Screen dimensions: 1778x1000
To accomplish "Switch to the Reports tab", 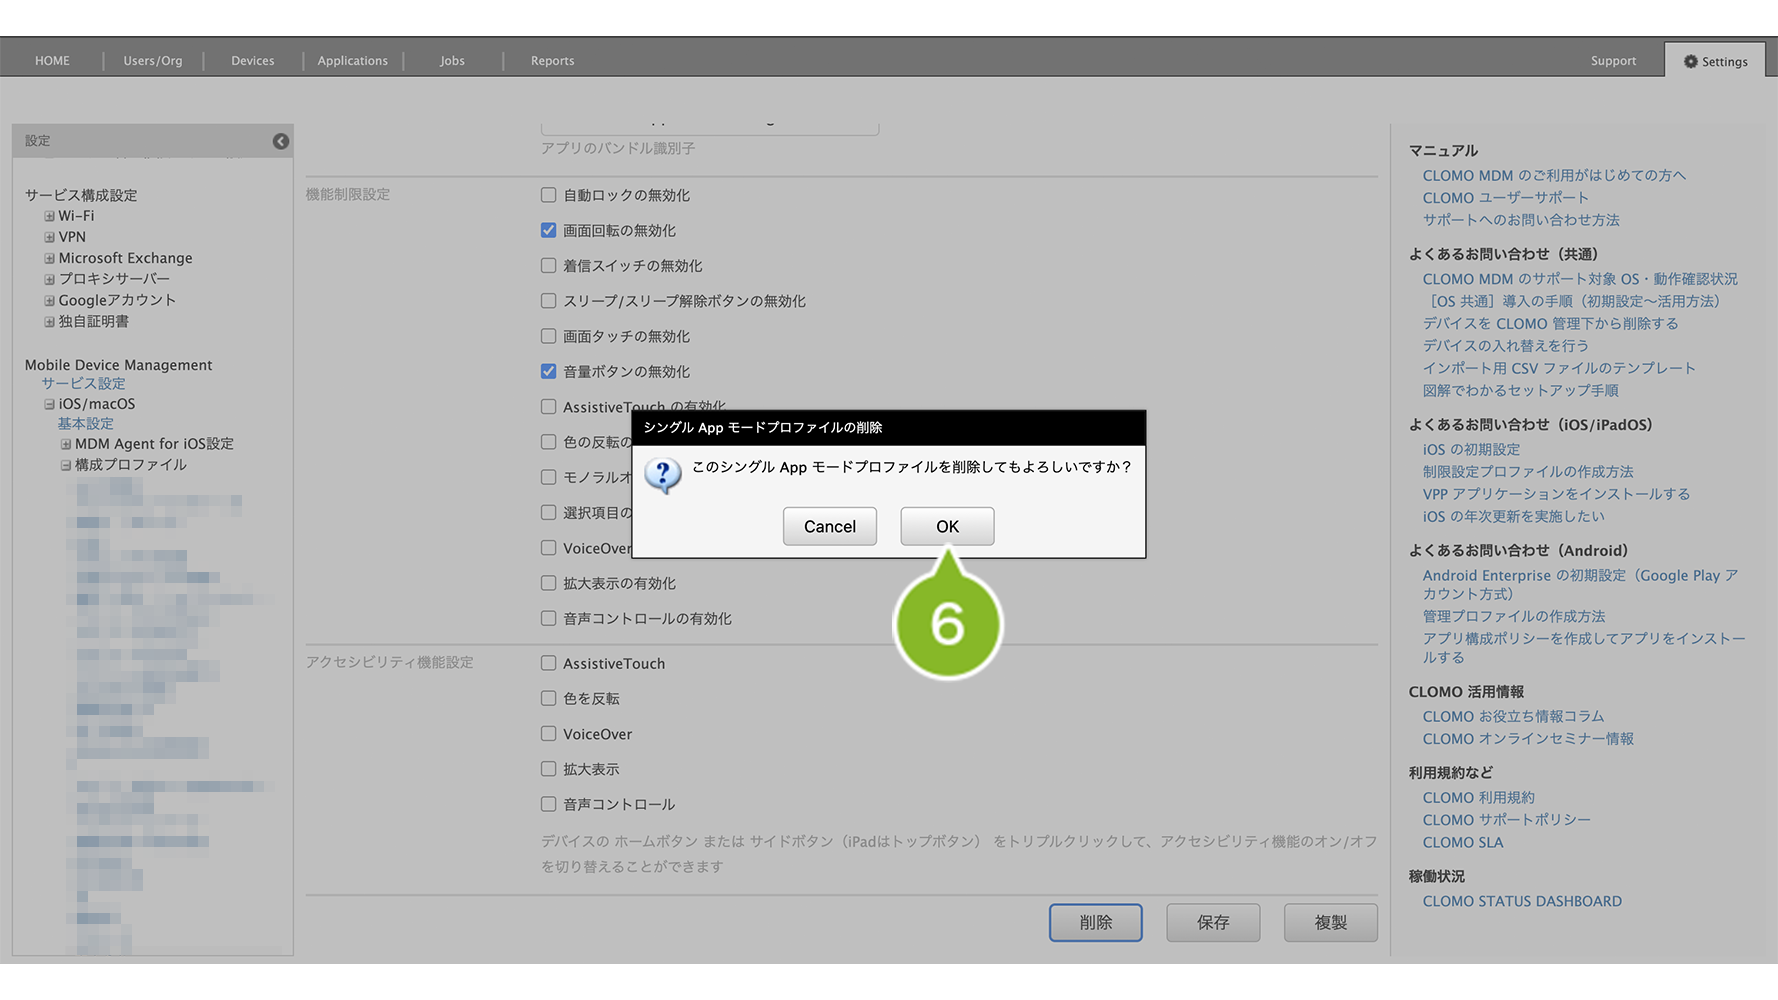I will tap(552, 61).
